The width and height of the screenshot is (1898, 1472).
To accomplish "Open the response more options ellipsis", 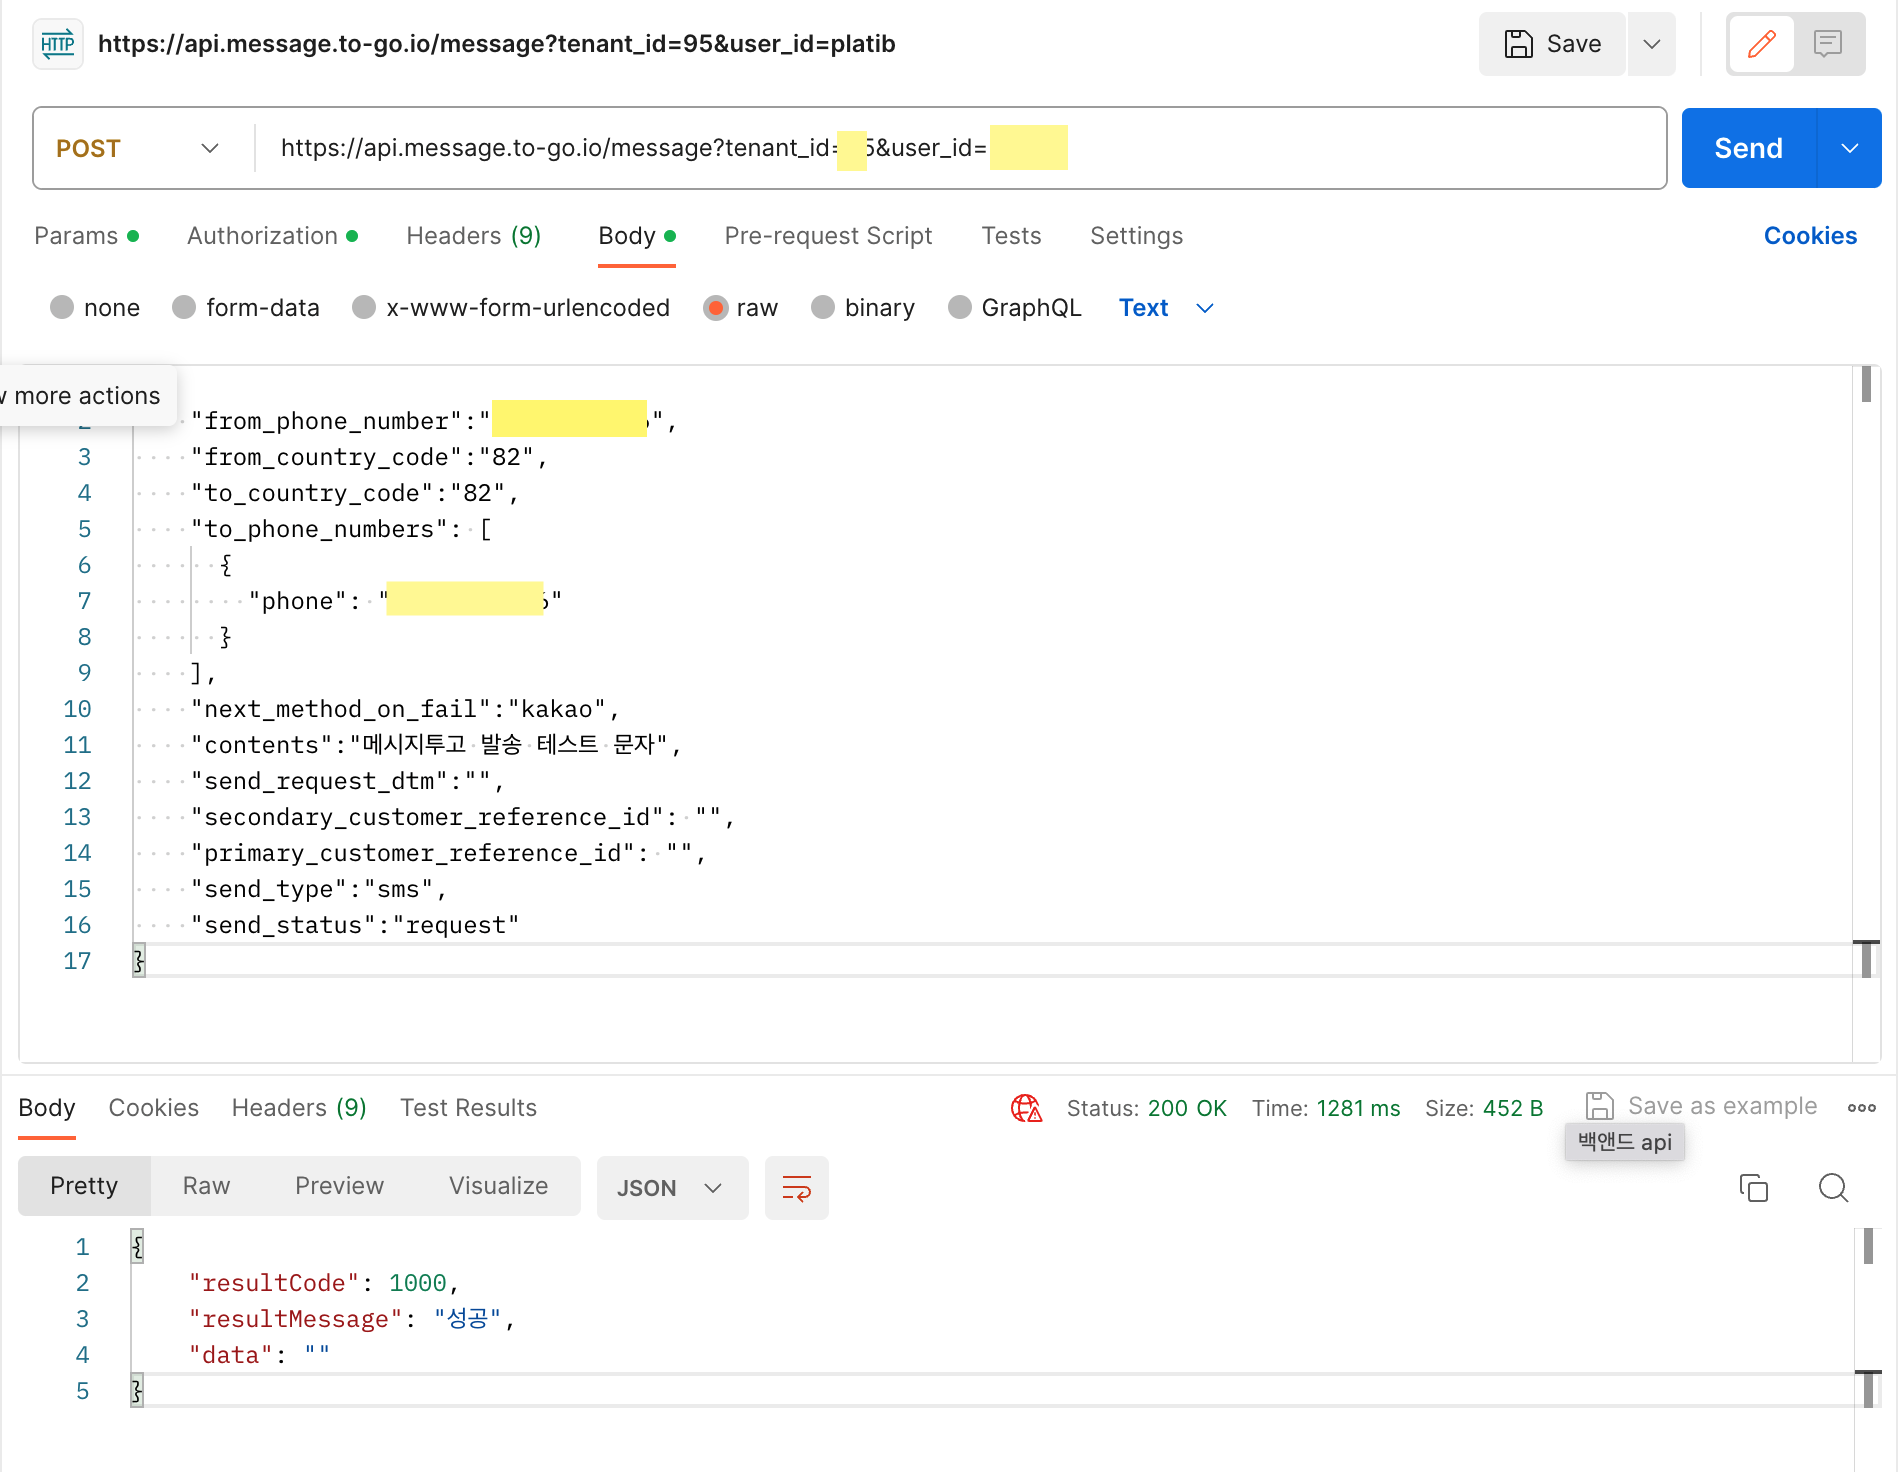I will pyautogui.click(x=1862, y=1108).
